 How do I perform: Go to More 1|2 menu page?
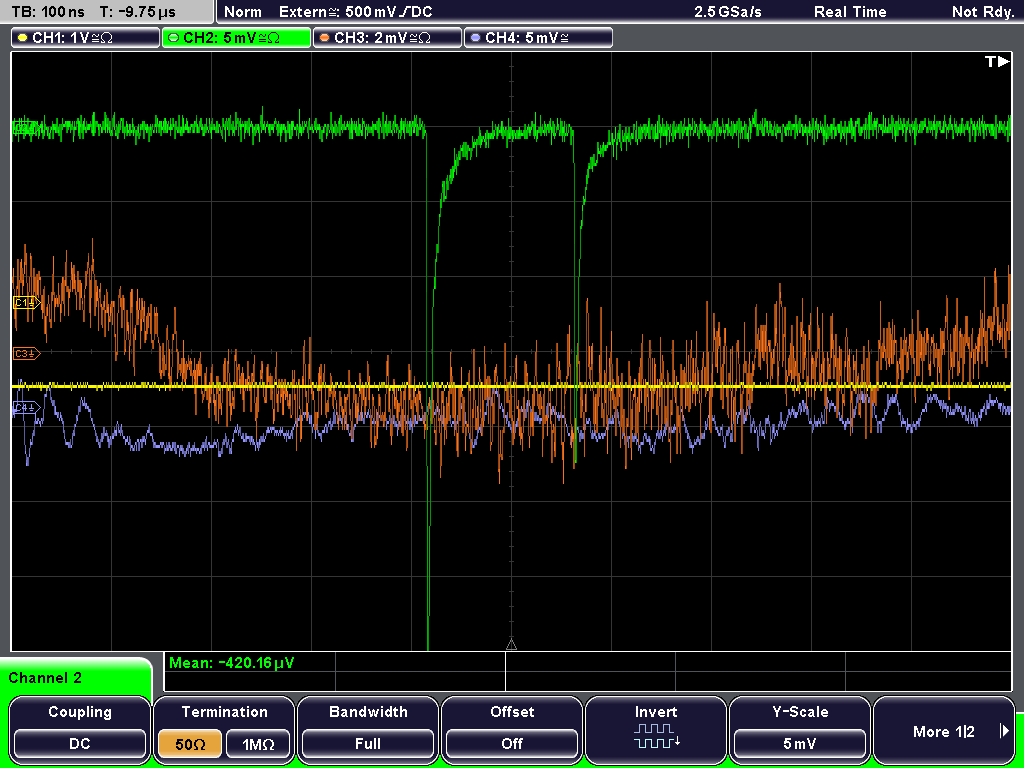(944, 731)
